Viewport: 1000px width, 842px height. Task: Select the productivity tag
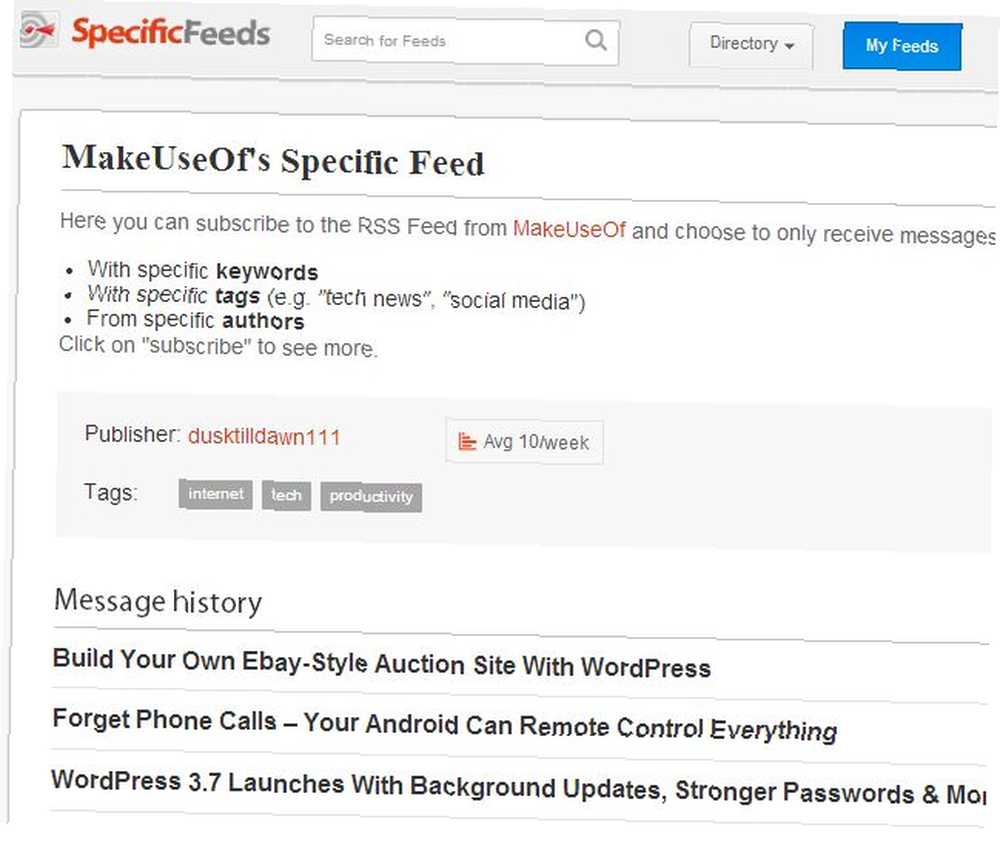coord(371,497)
